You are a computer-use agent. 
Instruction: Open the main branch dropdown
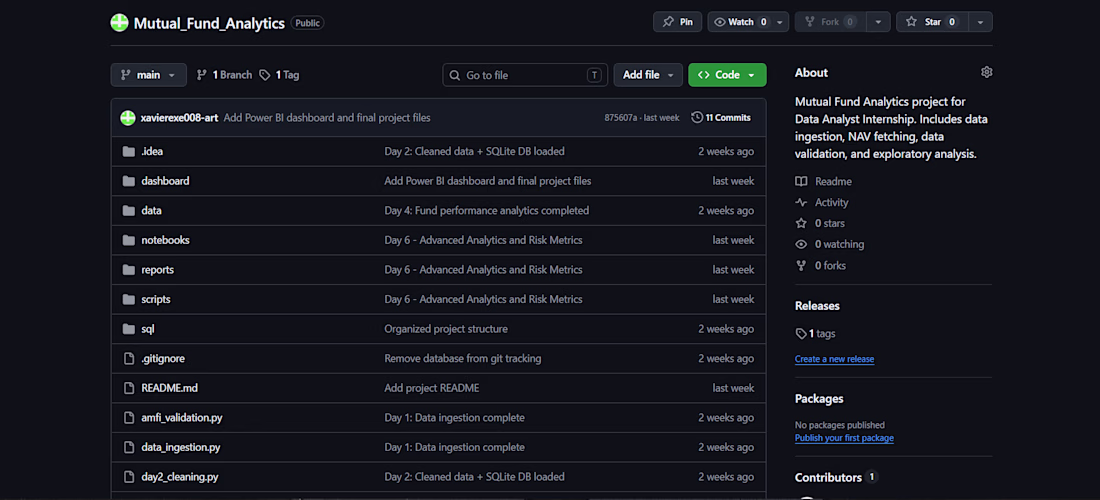(149, 75)
